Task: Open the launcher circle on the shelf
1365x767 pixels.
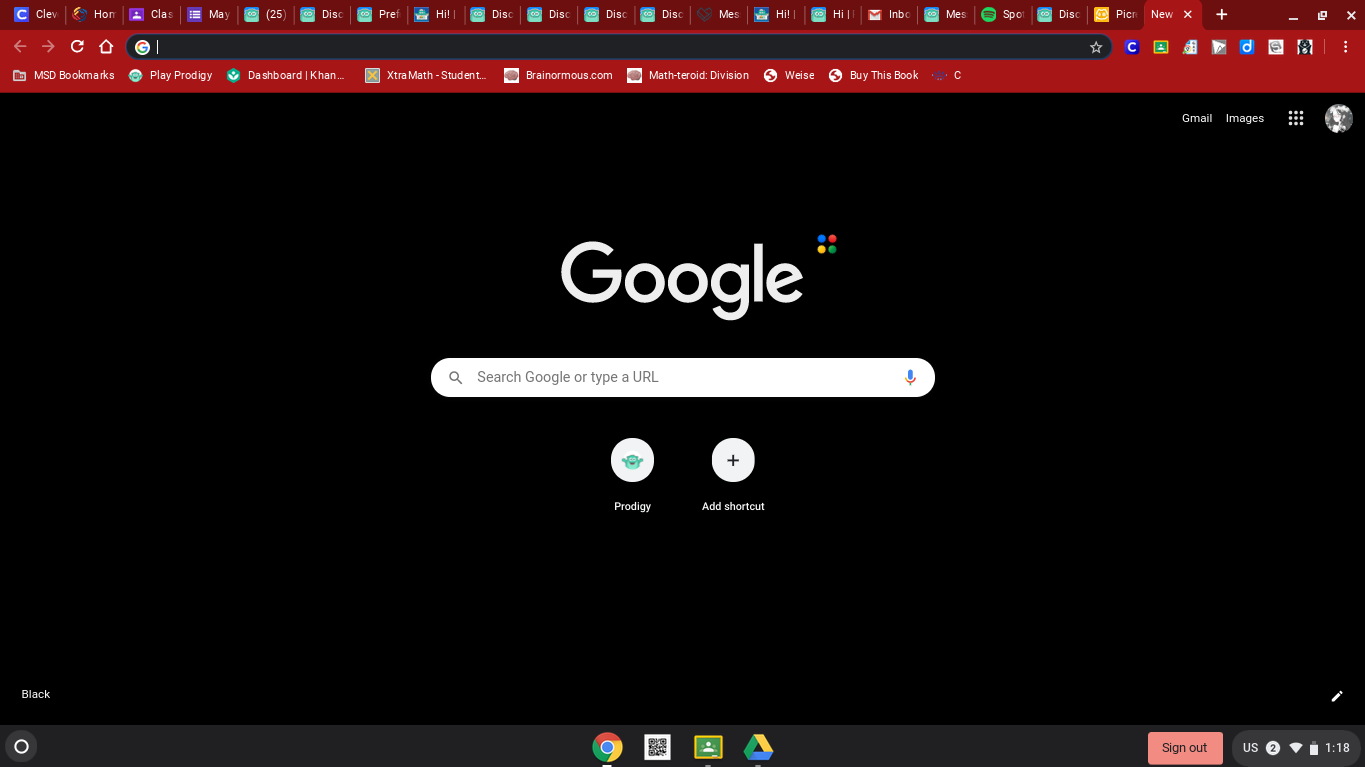Action: tap(21, 746)
